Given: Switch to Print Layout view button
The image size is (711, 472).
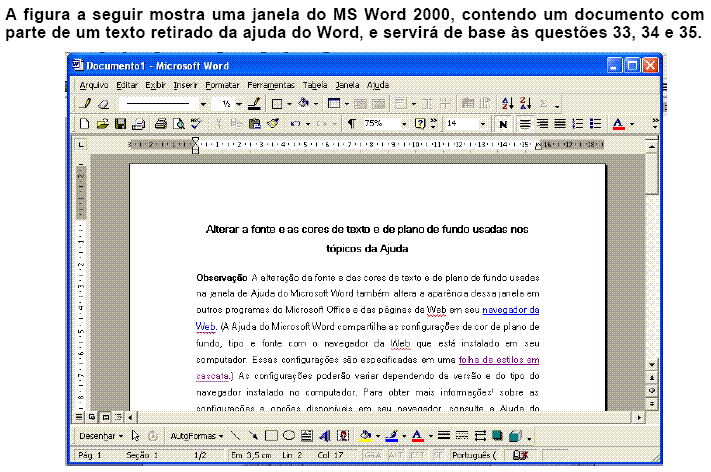Looking at the screenshot, I should coord(105,417).
